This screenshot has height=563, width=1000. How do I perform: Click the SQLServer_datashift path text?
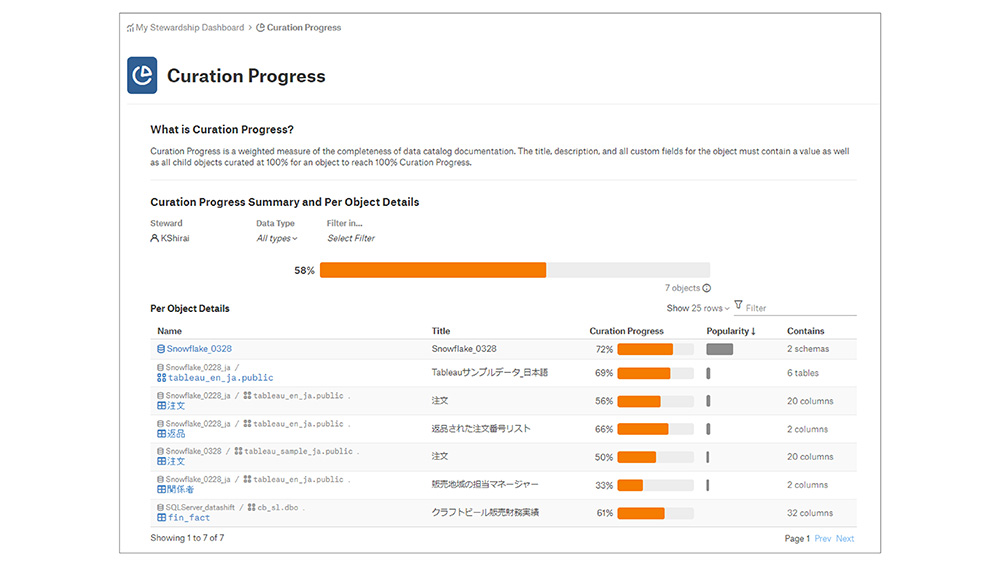[x=200, y=508]
